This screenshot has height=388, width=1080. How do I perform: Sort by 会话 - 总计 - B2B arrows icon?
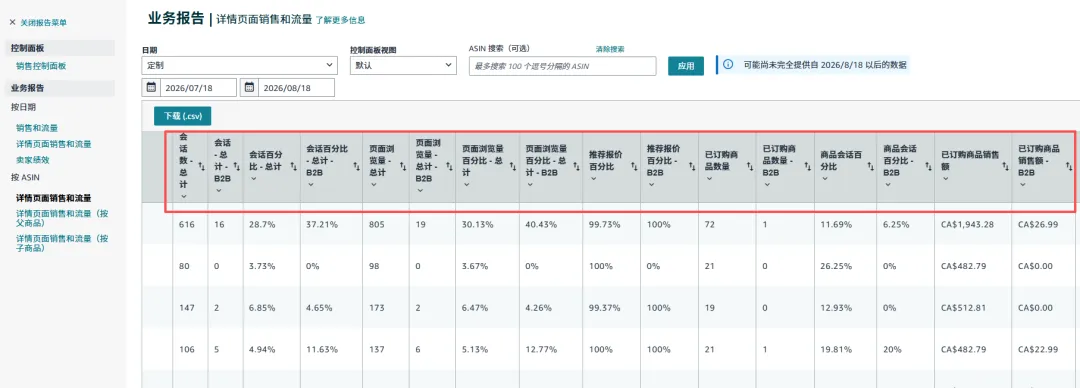point(237,166)
